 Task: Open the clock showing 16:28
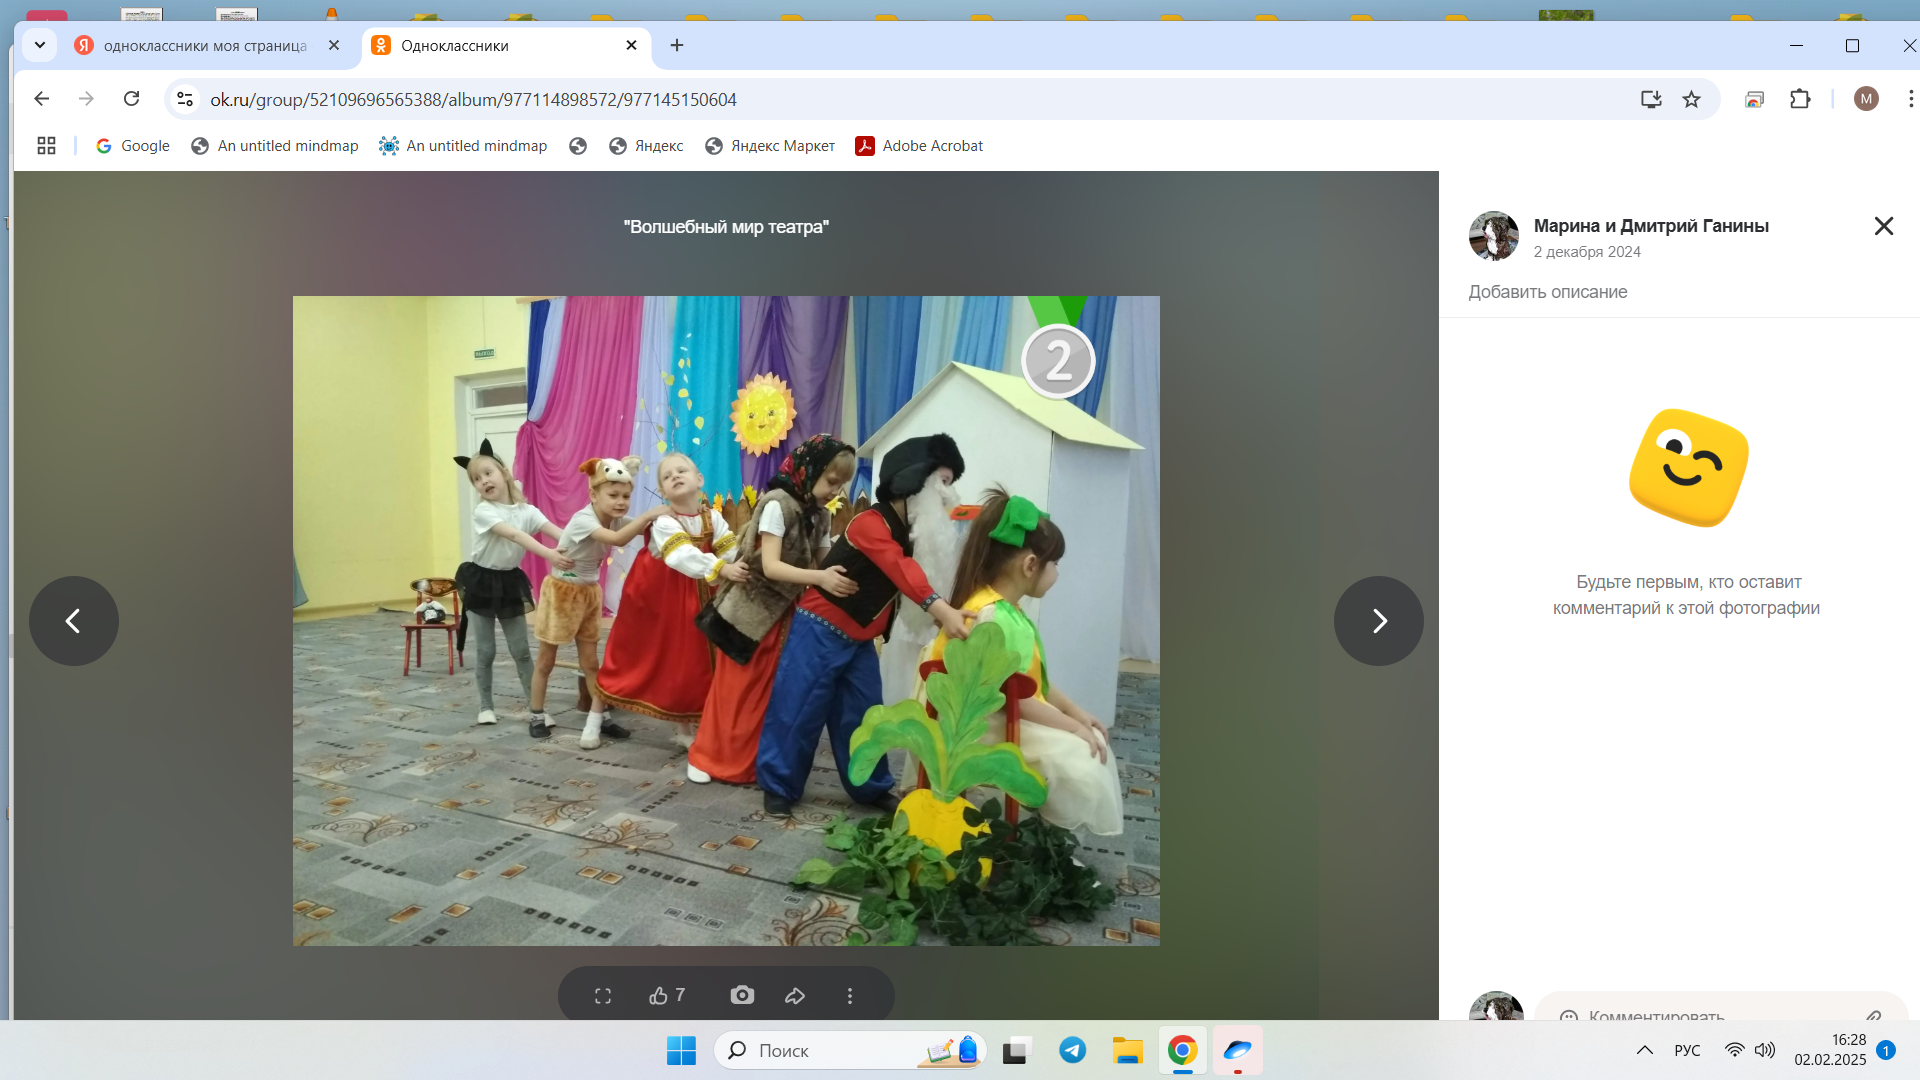pos(1830,1051)
